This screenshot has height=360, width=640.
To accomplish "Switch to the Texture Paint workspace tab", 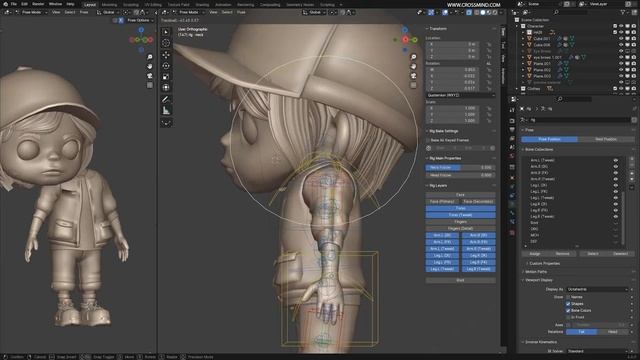I will (x=178, y=4).
